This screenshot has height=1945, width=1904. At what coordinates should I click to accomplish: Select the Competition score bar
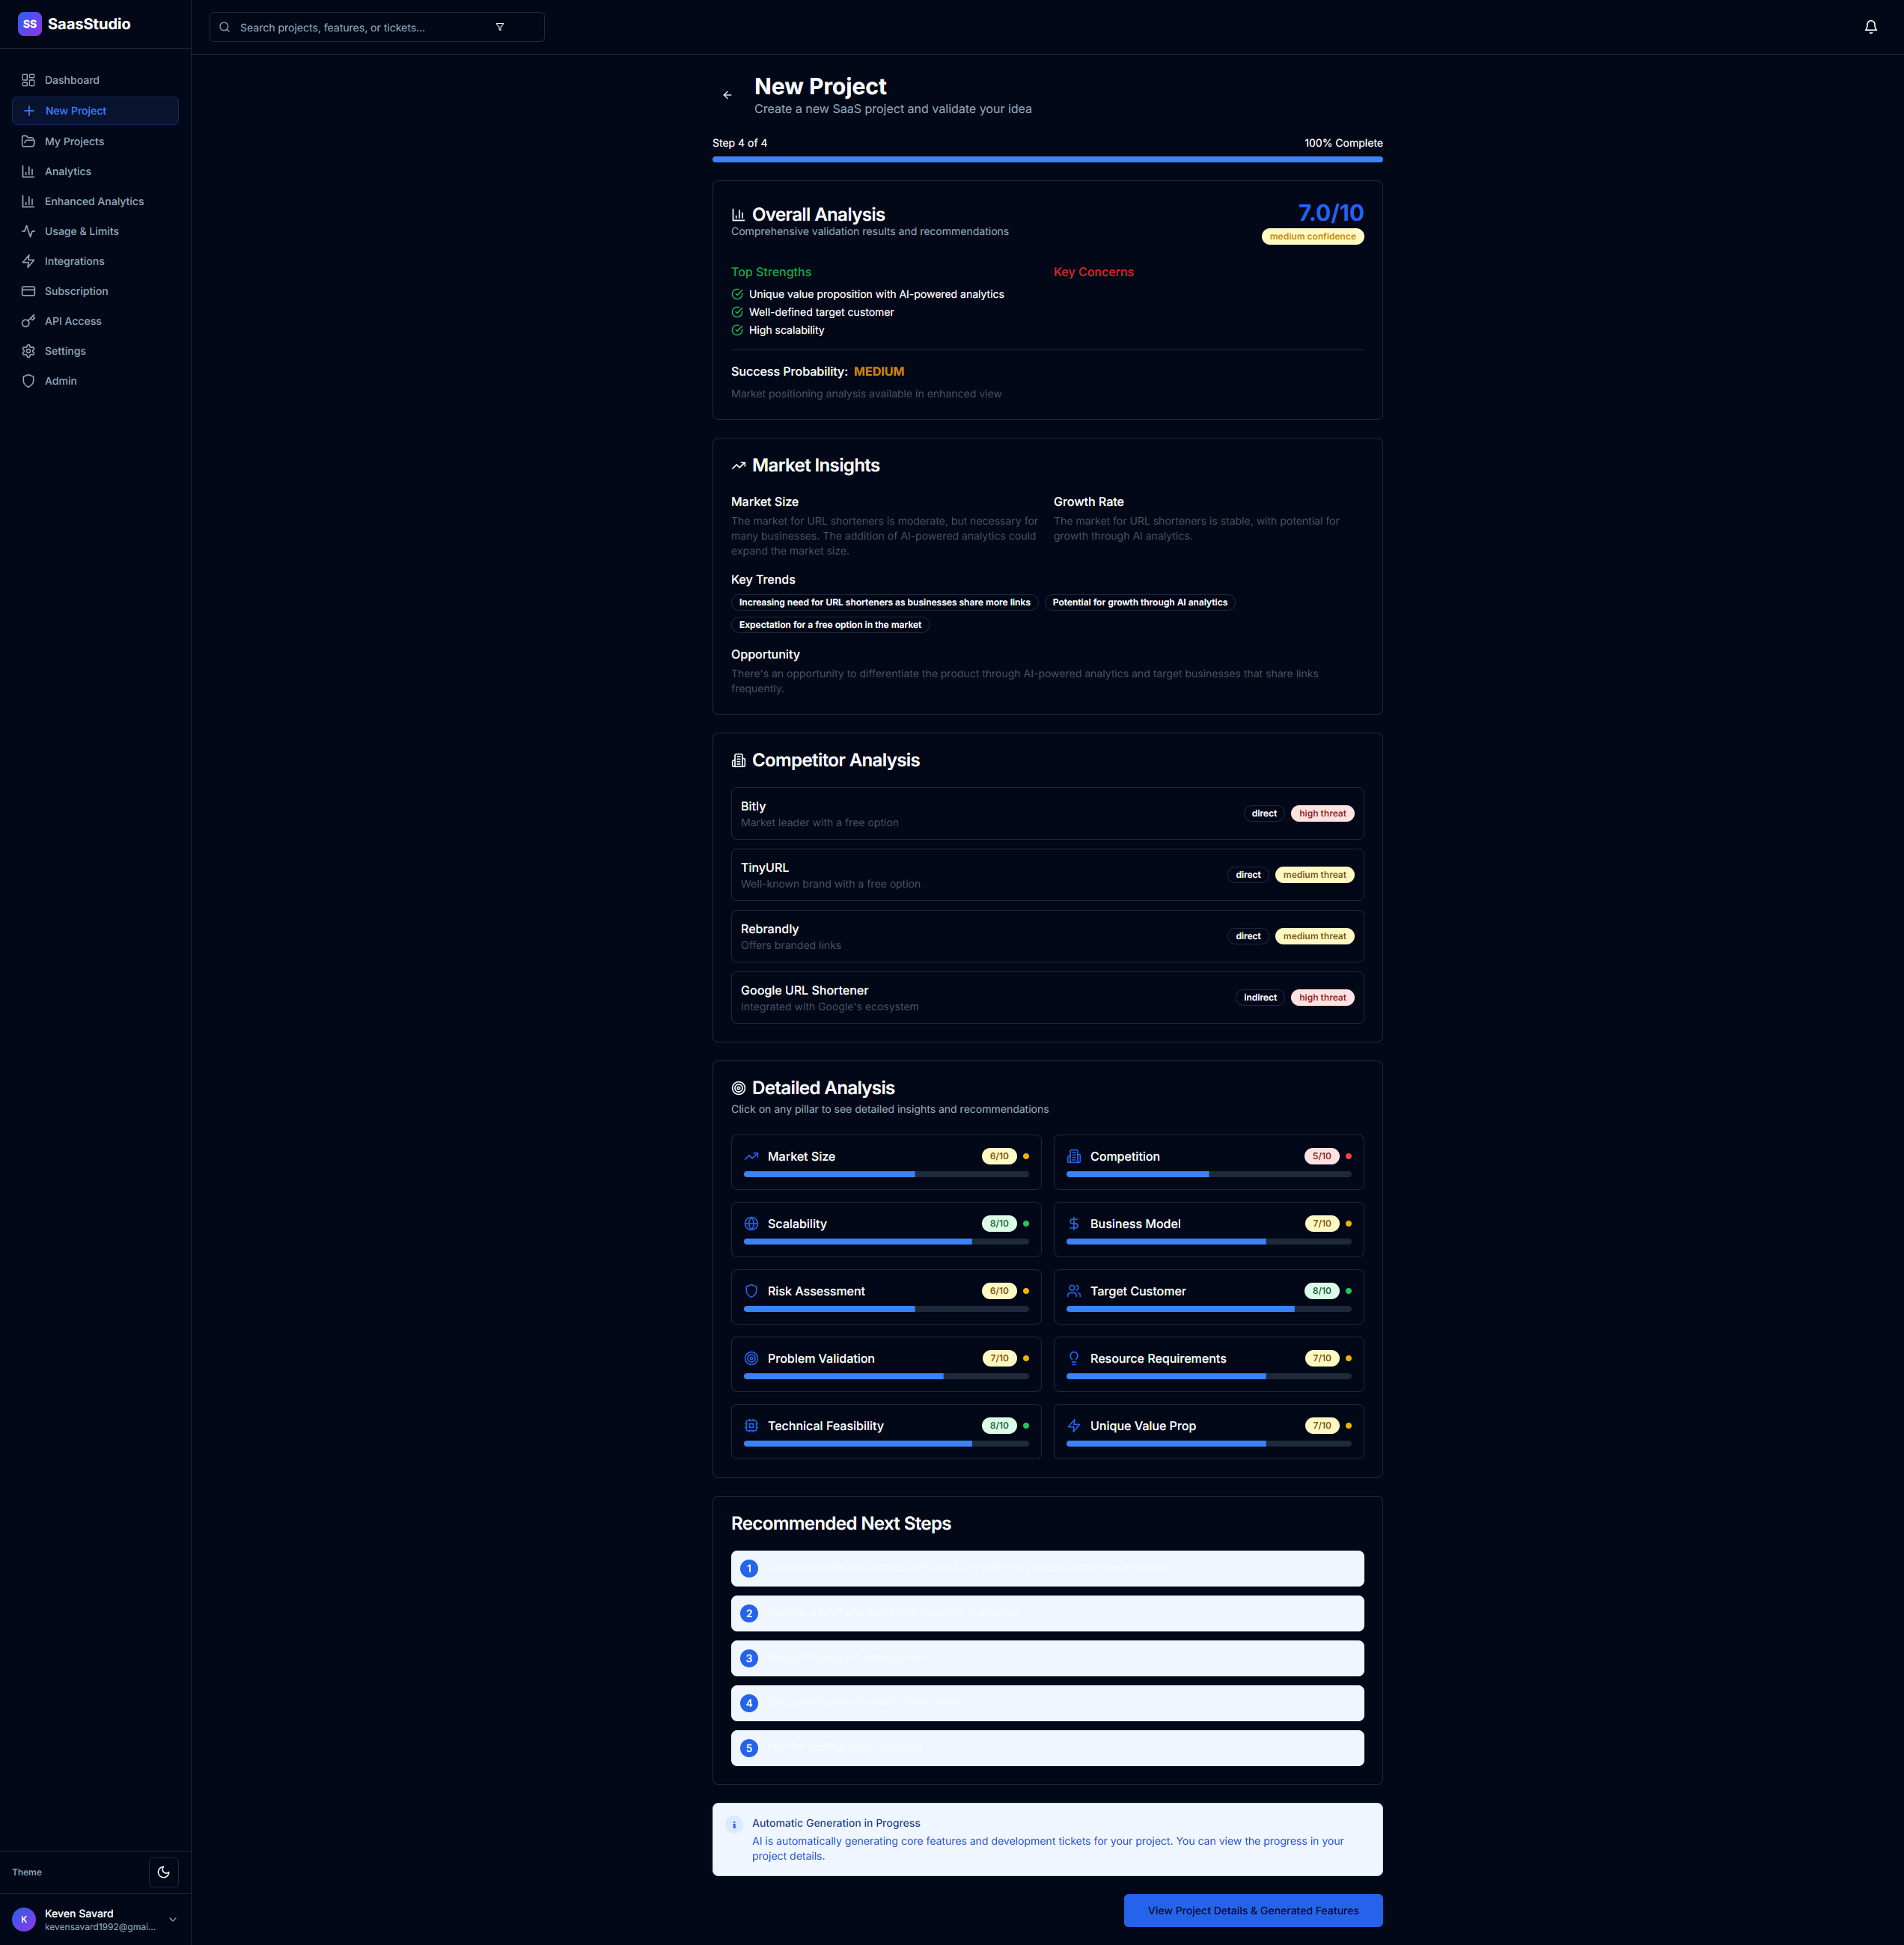(1207, 1175)
